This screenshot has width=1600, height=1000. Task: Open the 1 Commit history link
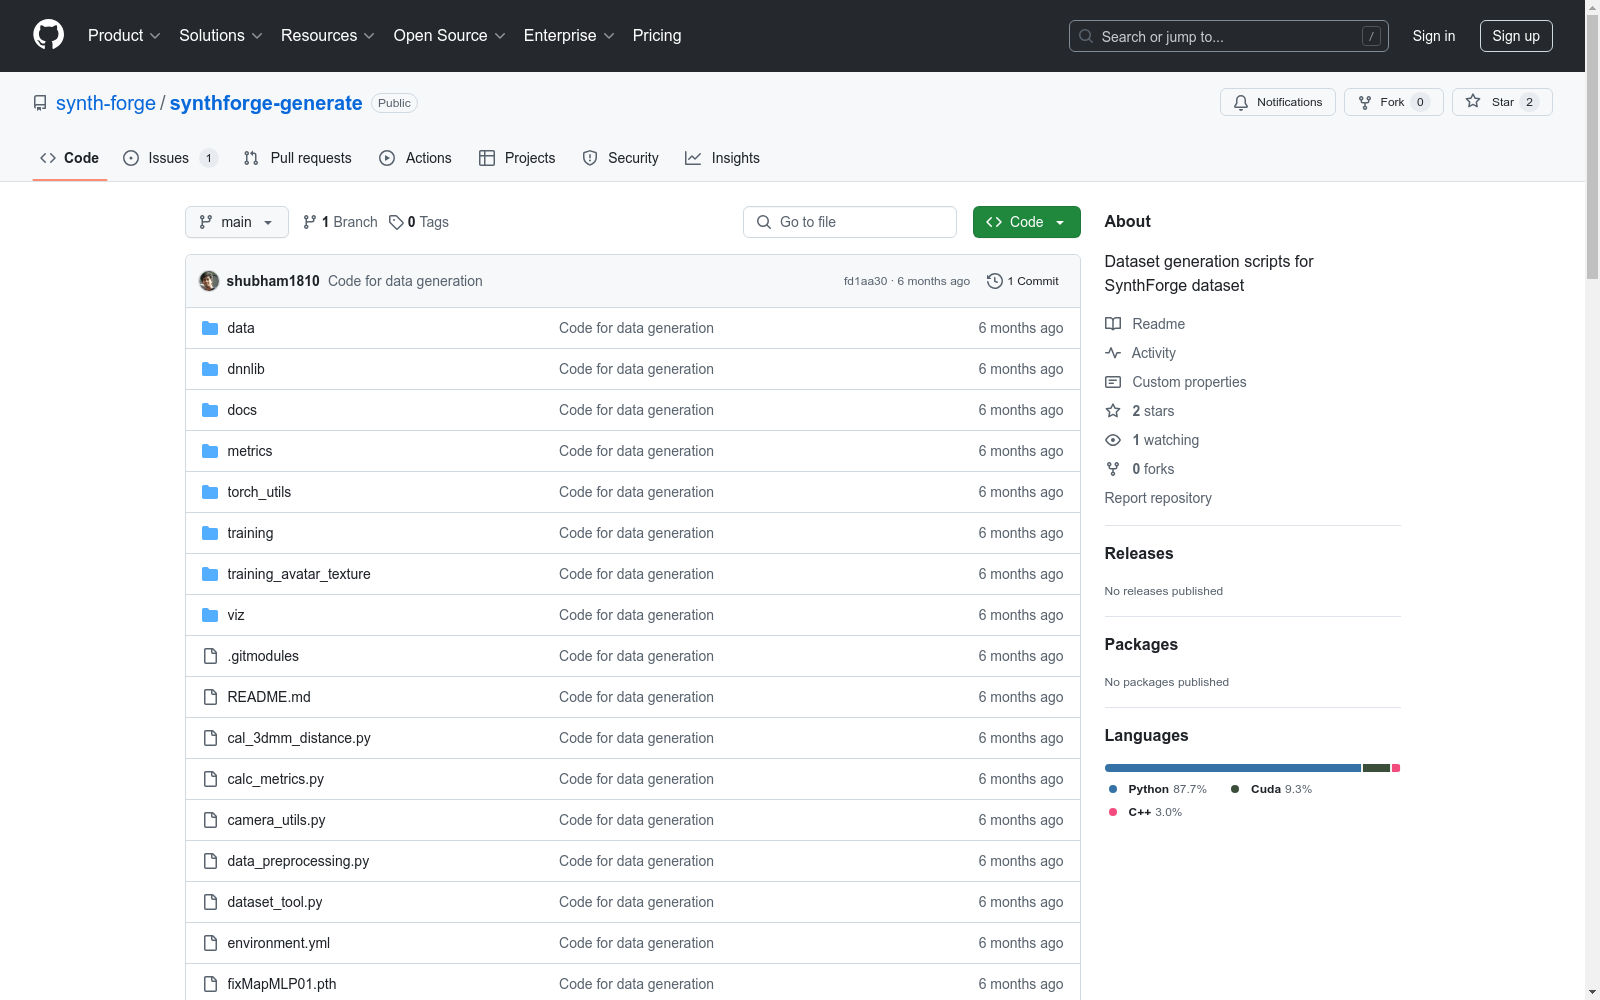[x=1023, y=281]
